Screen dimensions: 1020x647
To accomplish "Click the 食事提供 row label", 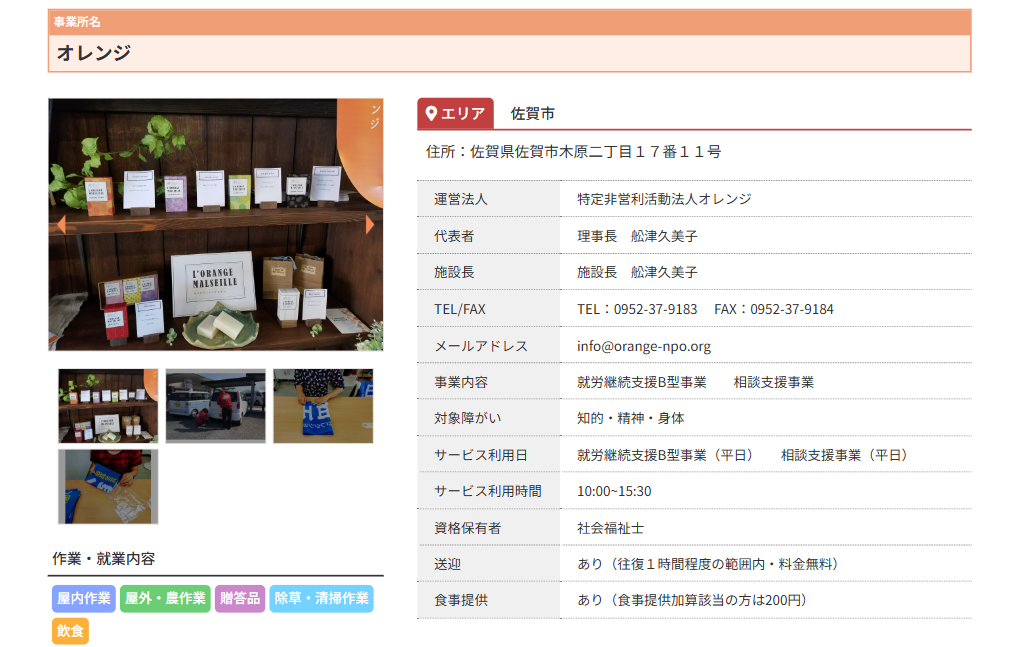I will point(461,600).
